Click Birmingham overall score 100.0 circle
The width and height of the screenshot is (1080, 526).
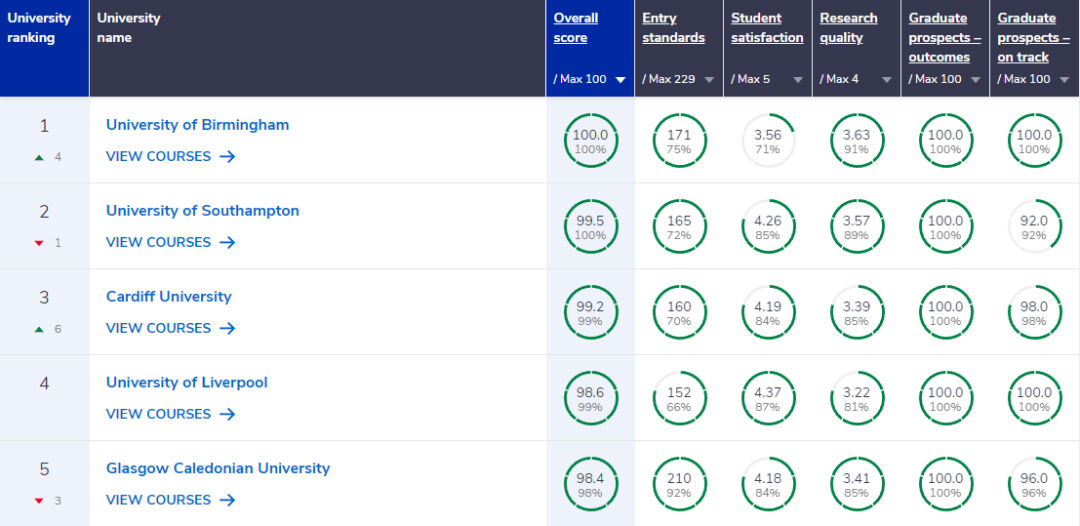coord(591,140)
